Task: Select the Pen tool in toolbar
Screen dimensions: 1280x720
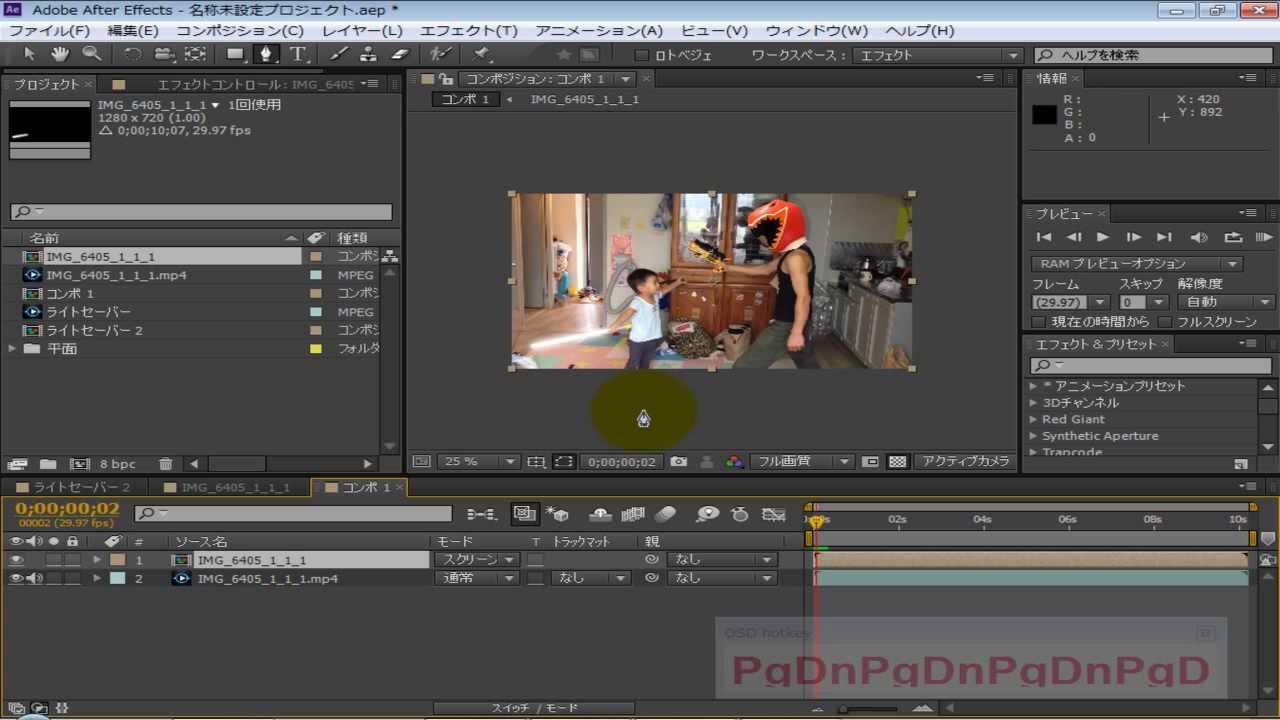Action: click(x=266, y=54)
